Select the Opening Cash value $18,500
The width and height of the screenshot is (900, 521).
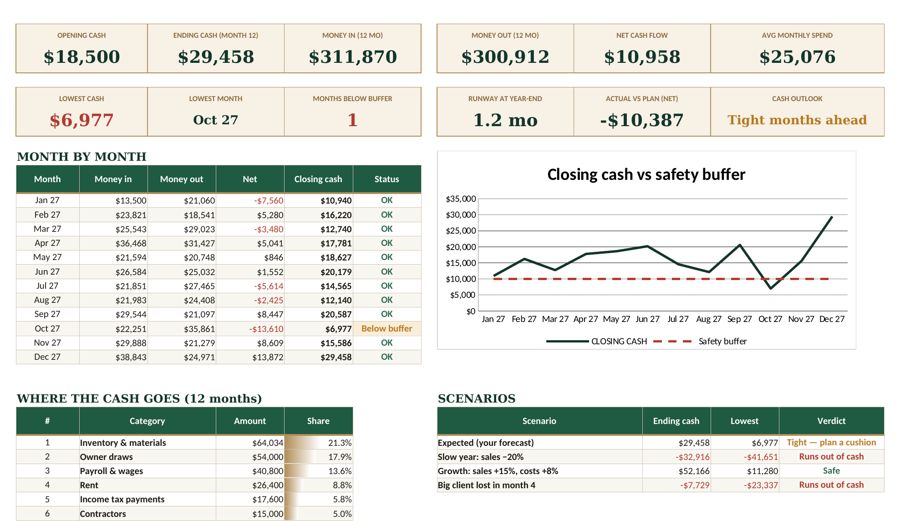coord(82,57)
